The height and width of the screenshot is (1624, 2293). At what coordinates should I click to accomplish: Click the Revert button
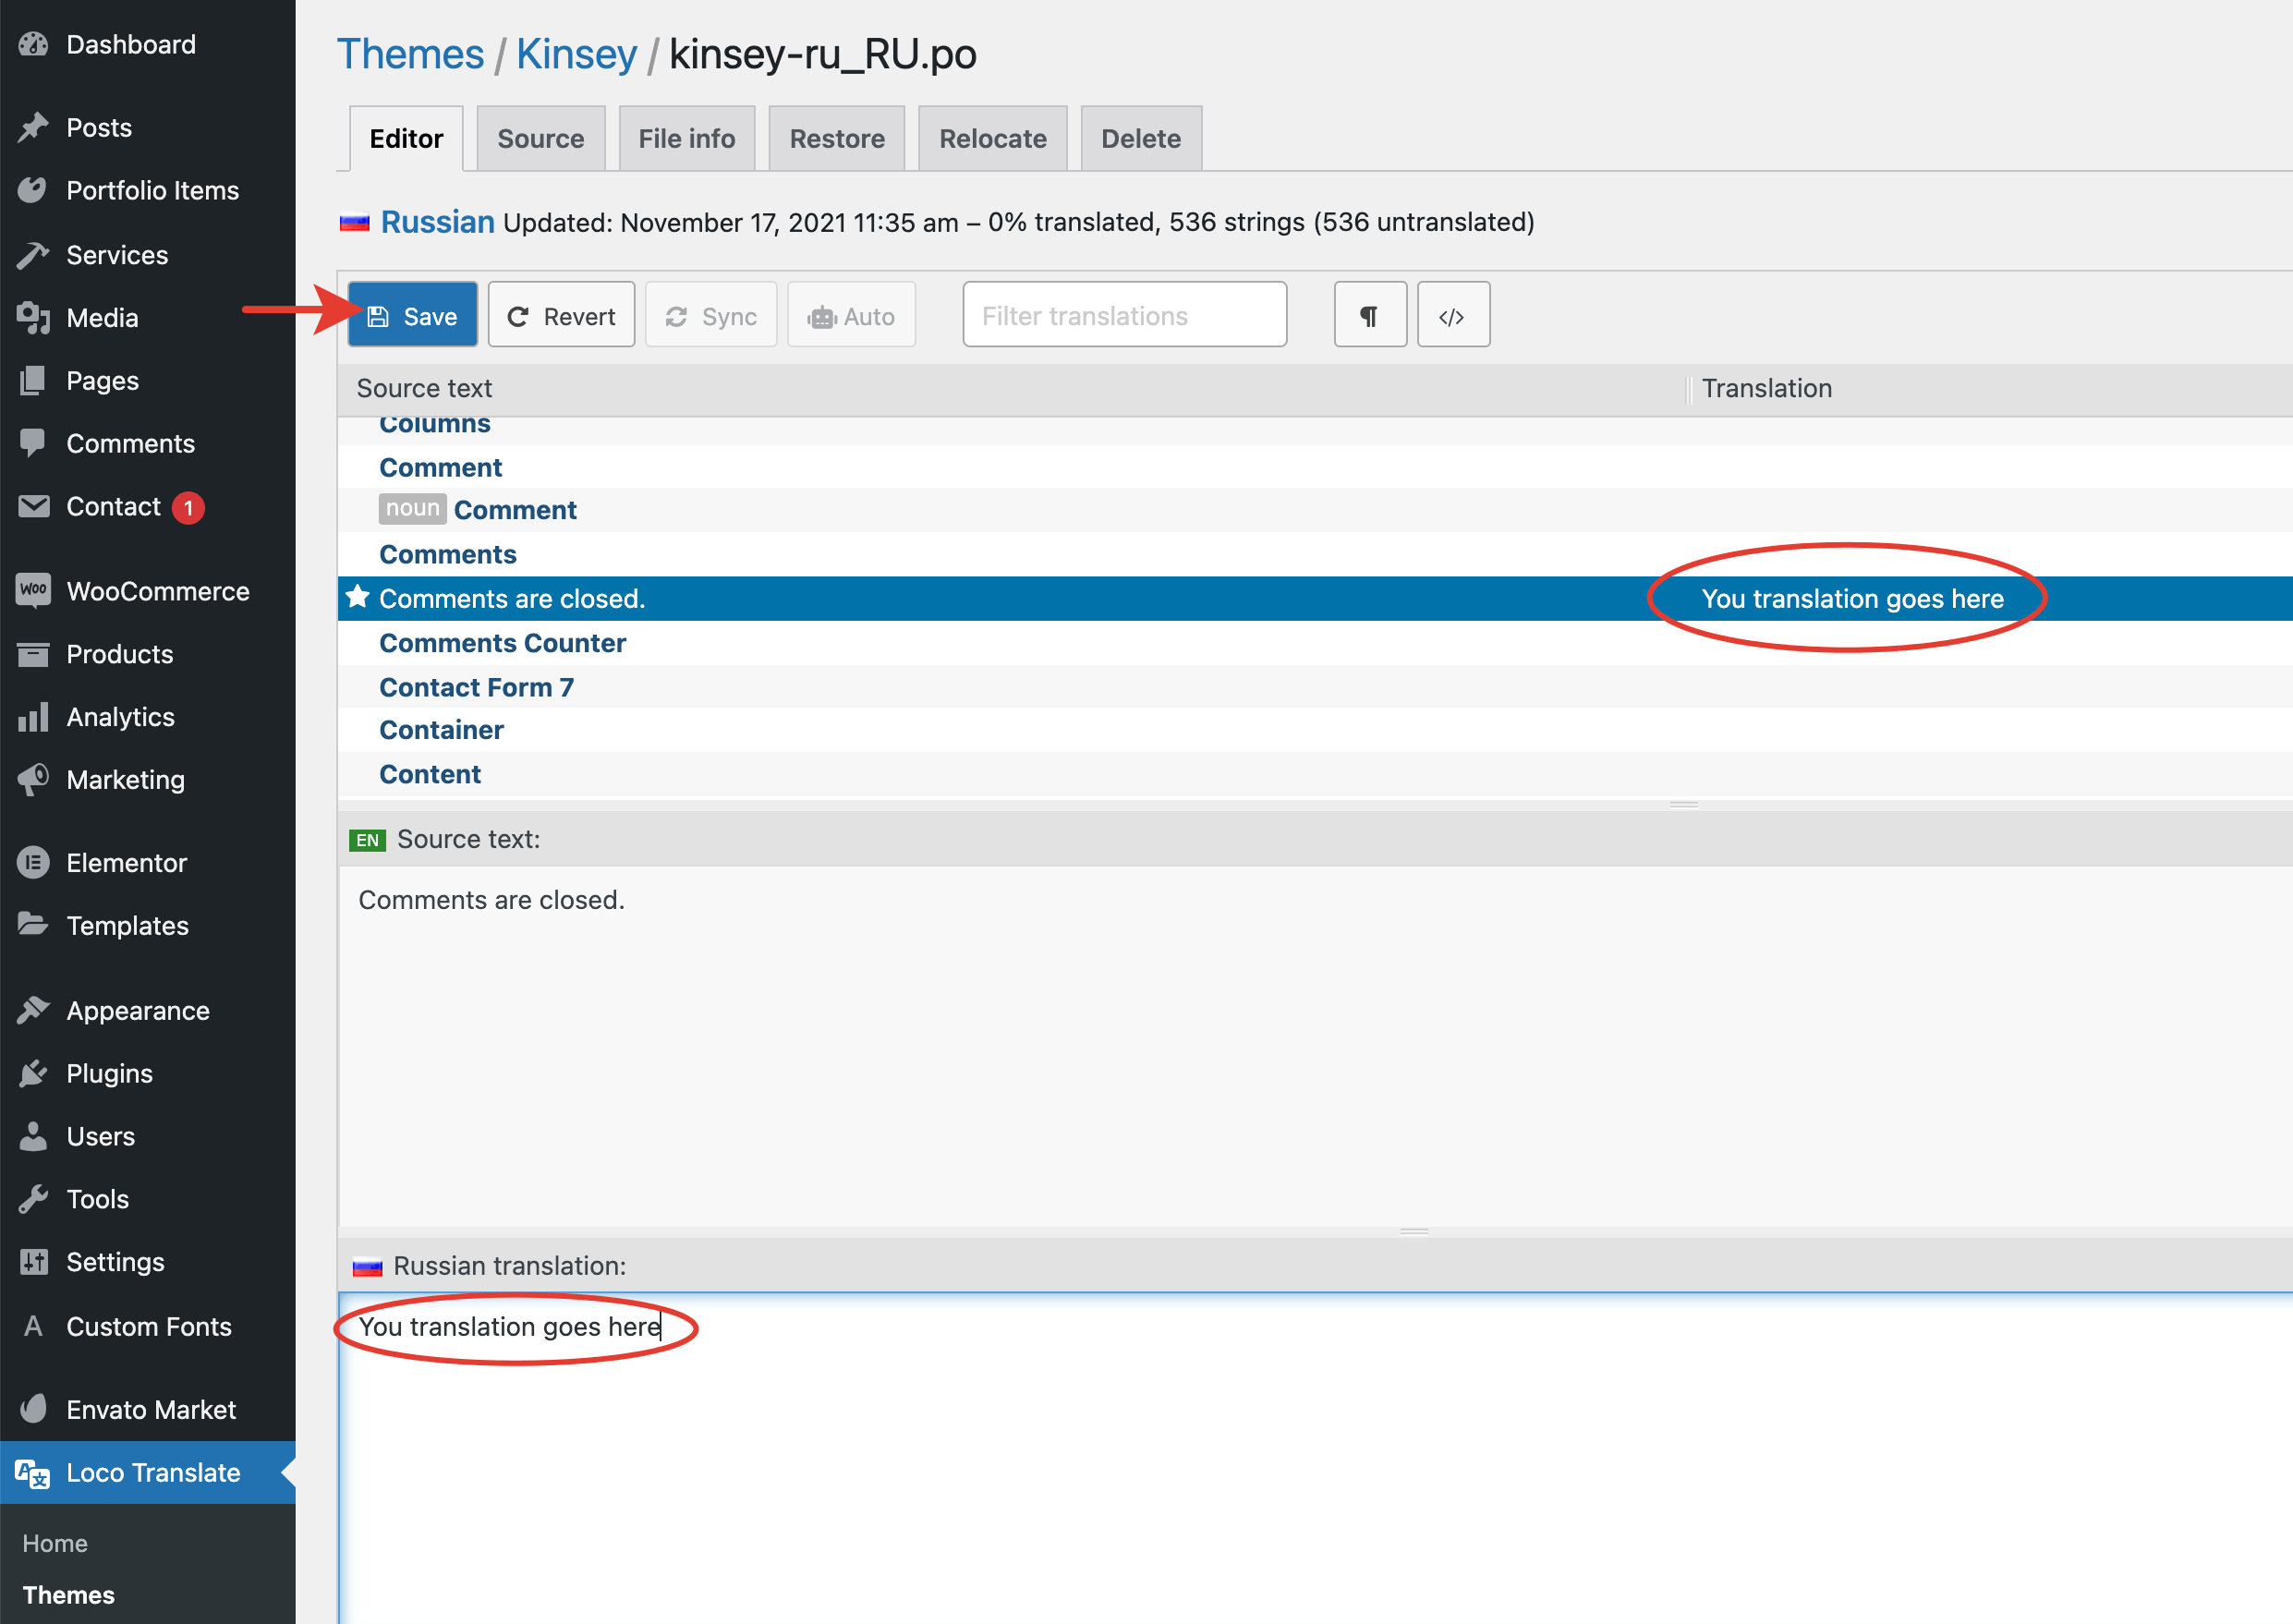coord(561,316)
